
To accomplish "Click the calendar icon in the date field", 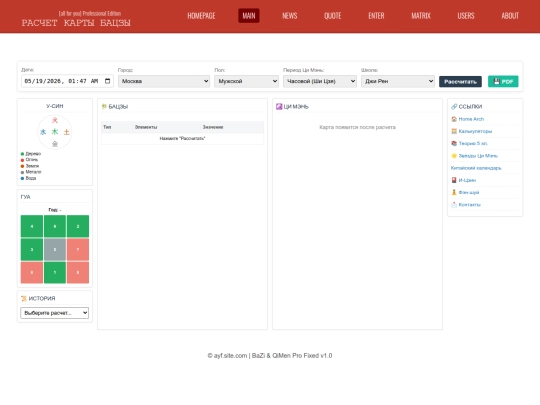I will point(107,81).
